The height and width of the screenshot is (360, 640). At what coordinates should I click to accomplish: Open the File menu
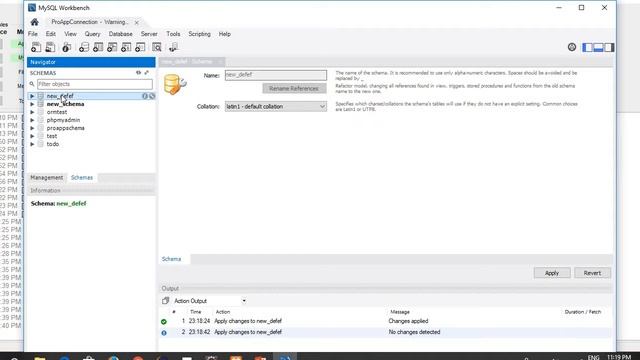point(33,34)
